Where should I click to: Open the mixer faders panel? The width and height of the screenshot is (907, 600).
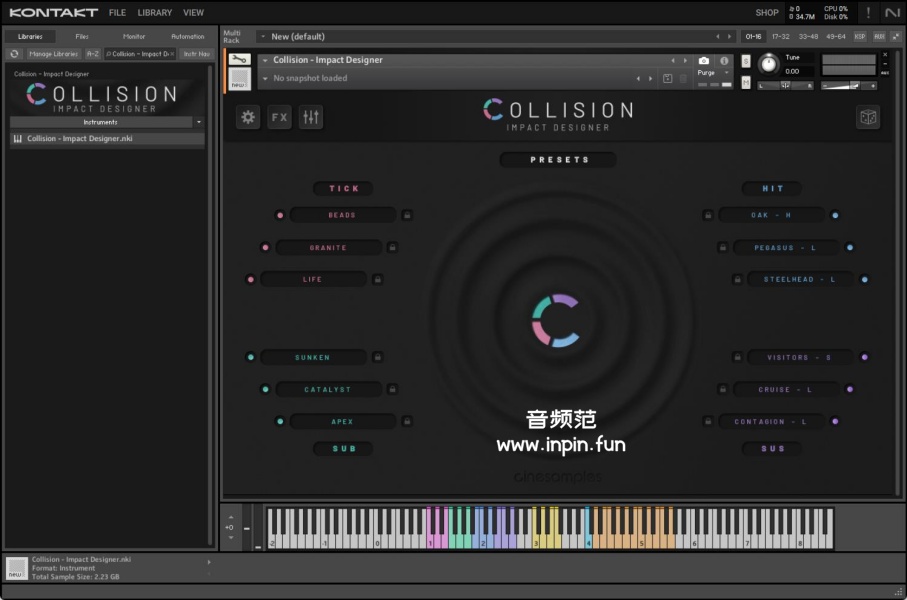pyautogui.click(x=311, y=117)
